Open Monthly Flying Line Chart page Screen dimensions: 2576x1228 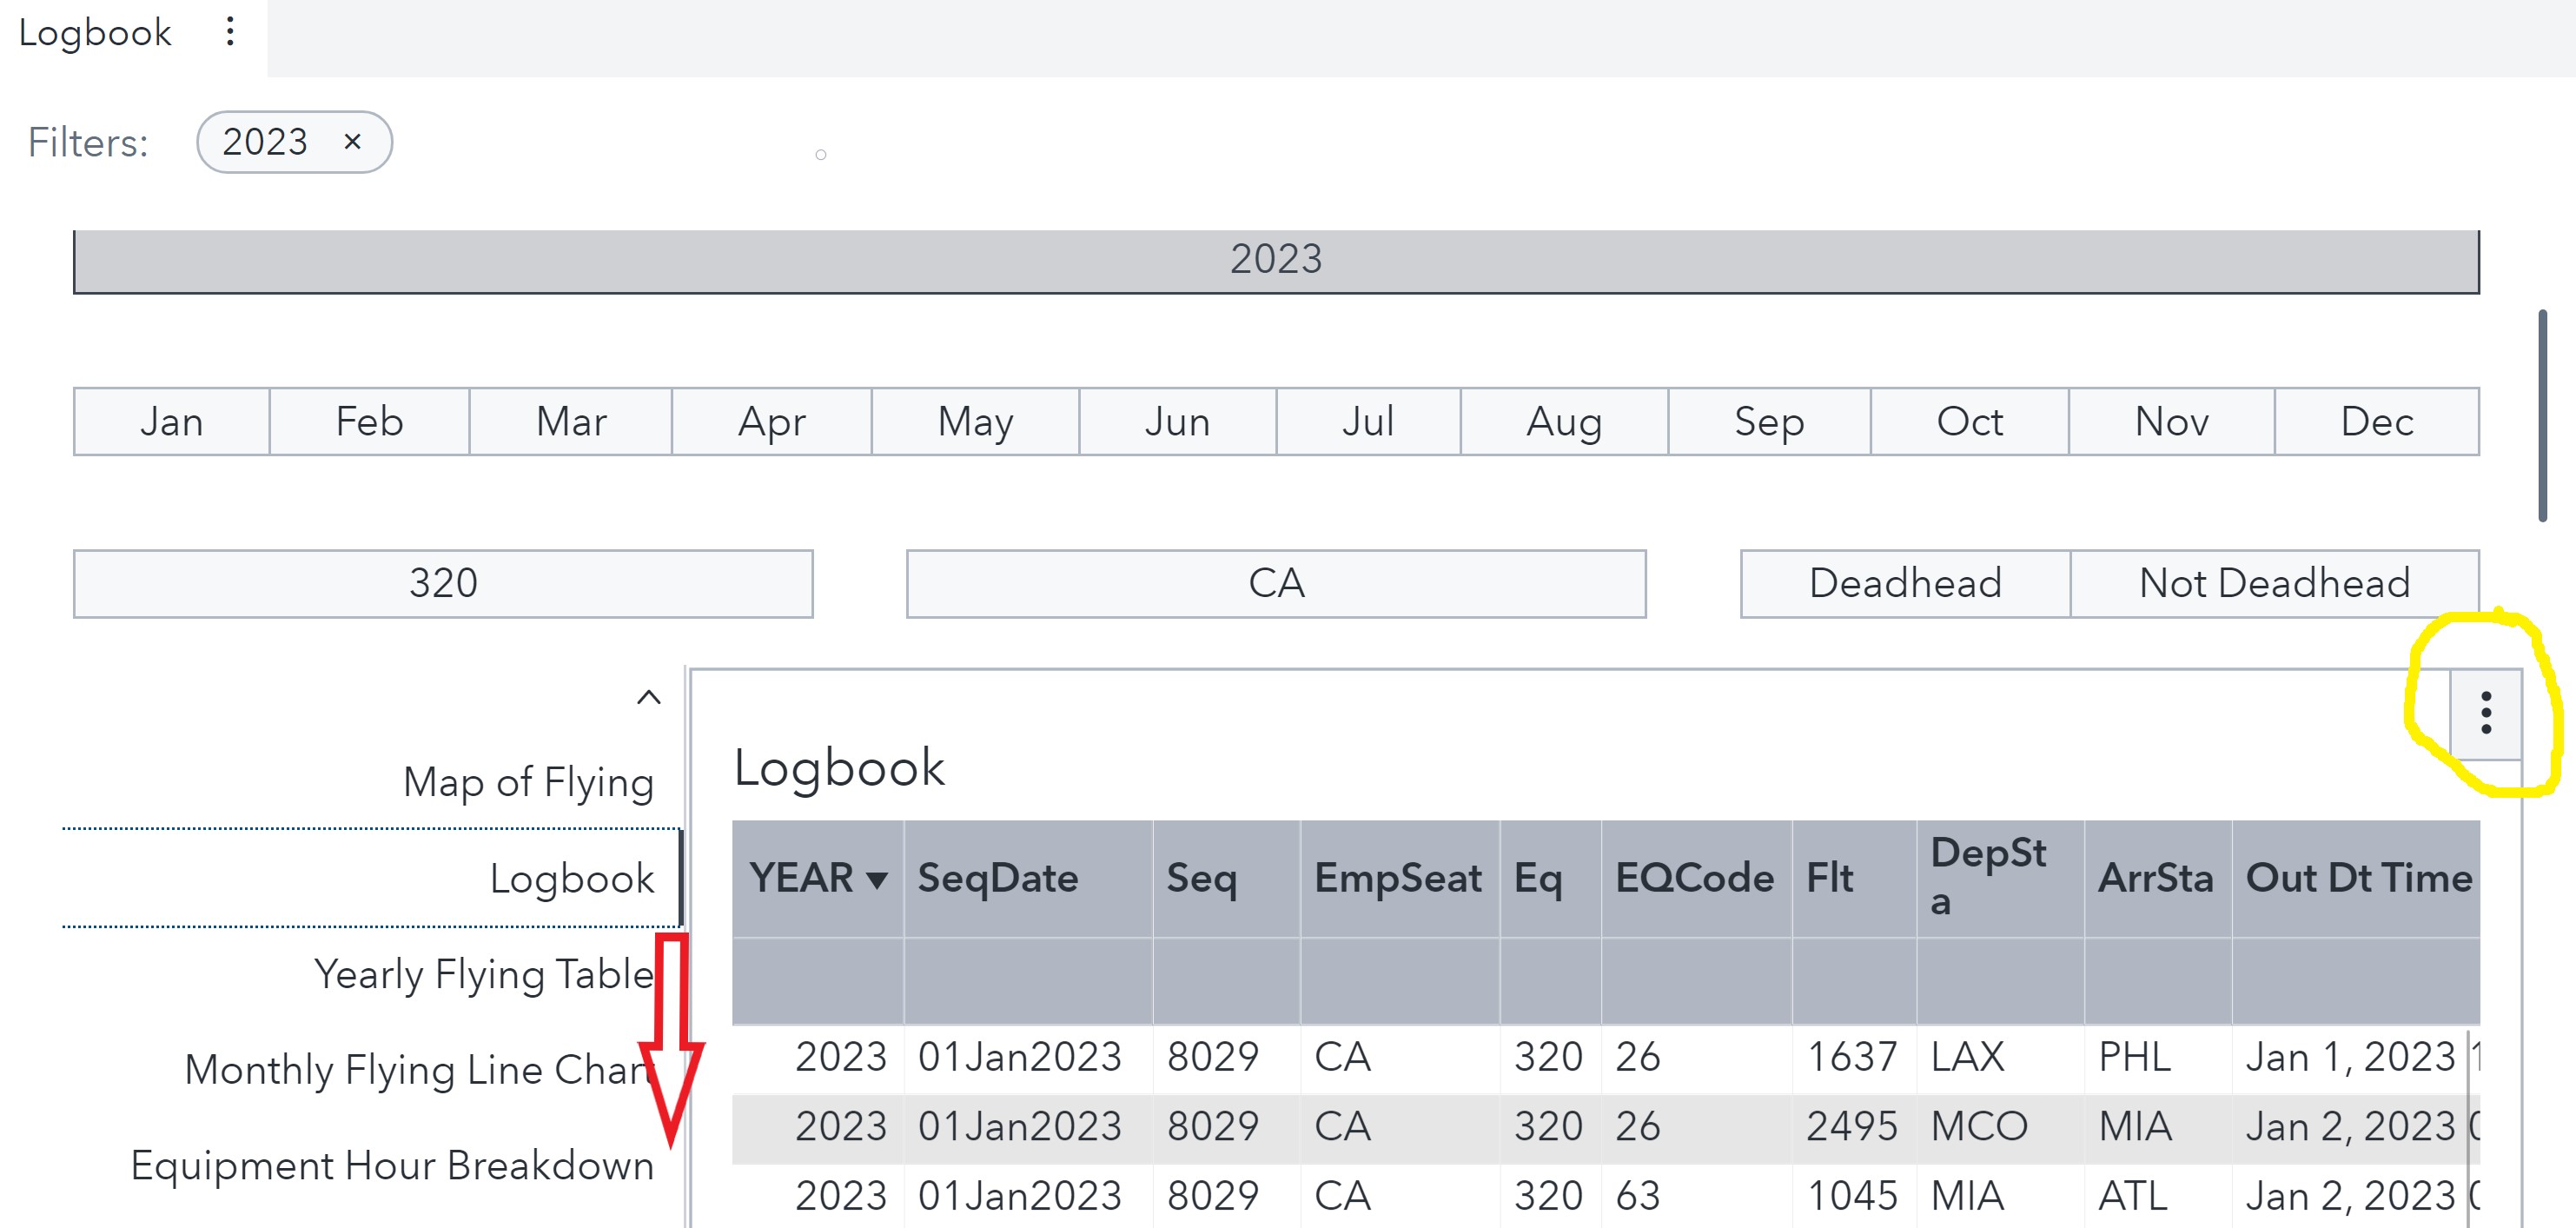click(420, 1070)
